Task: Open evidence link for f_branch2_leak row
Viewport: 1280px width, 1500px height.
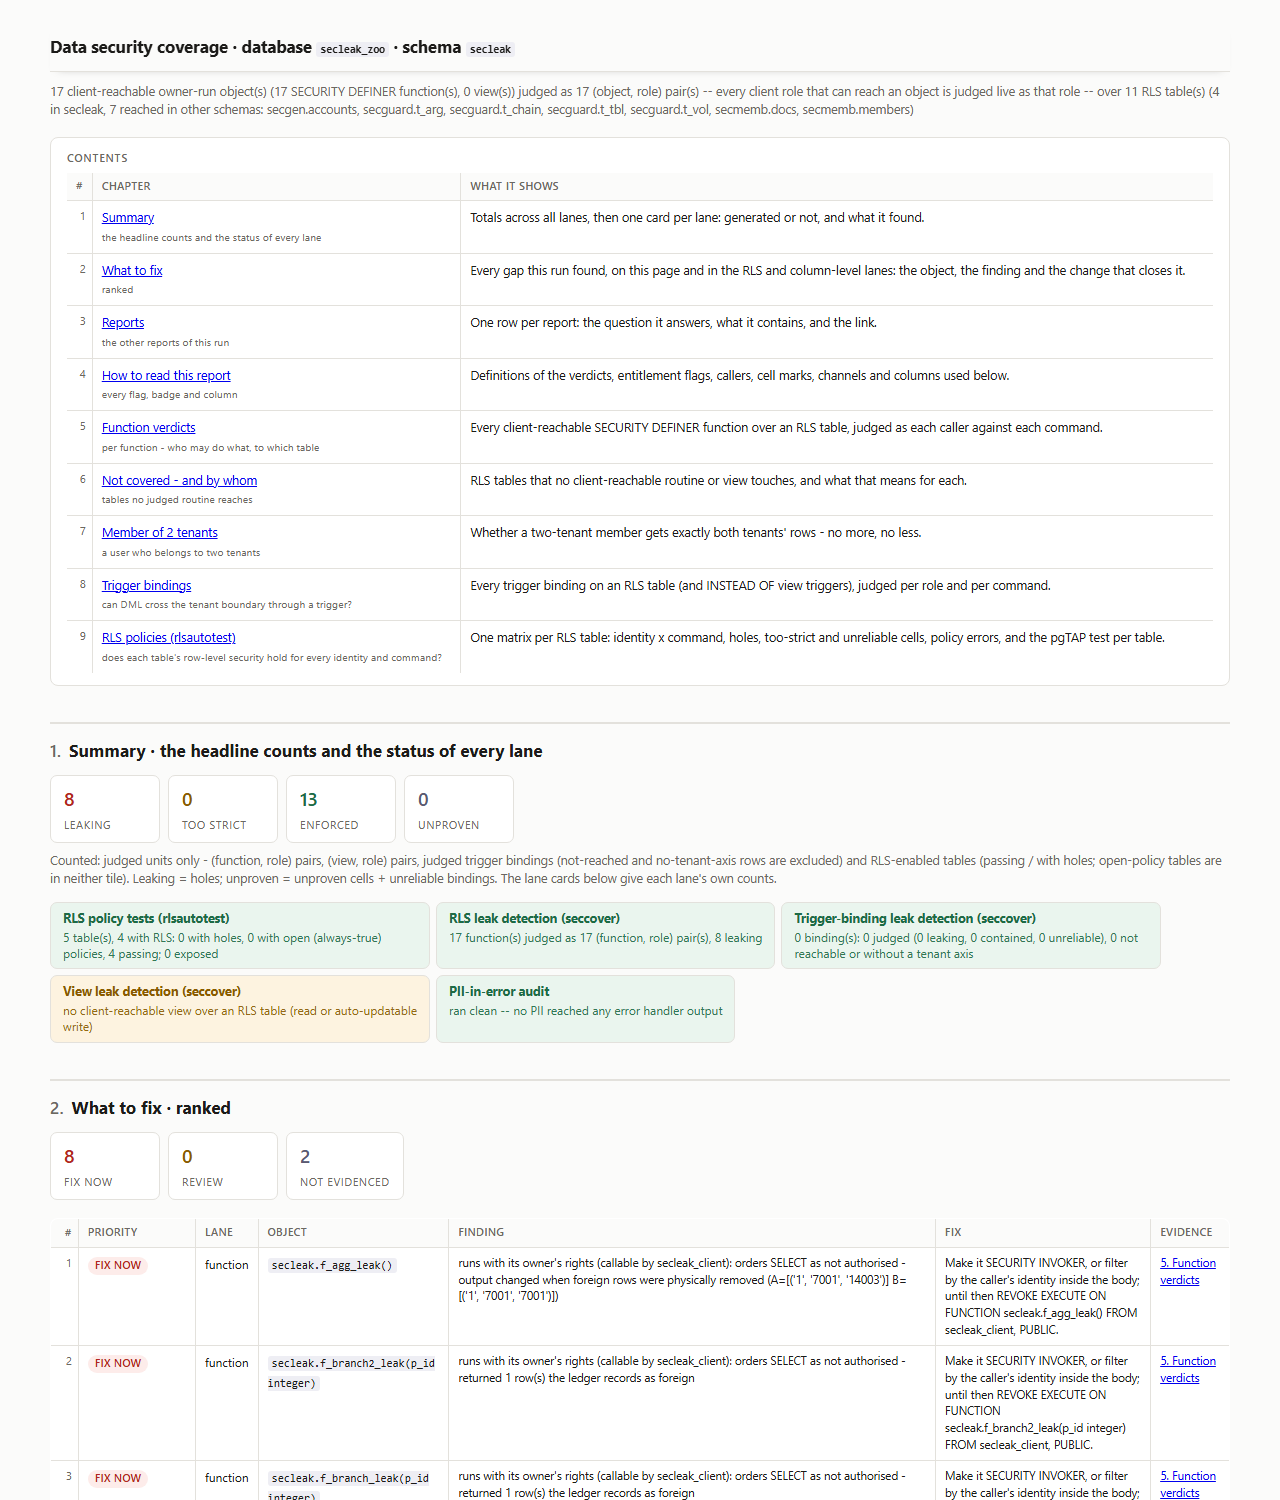Action: (1188, 1370)
